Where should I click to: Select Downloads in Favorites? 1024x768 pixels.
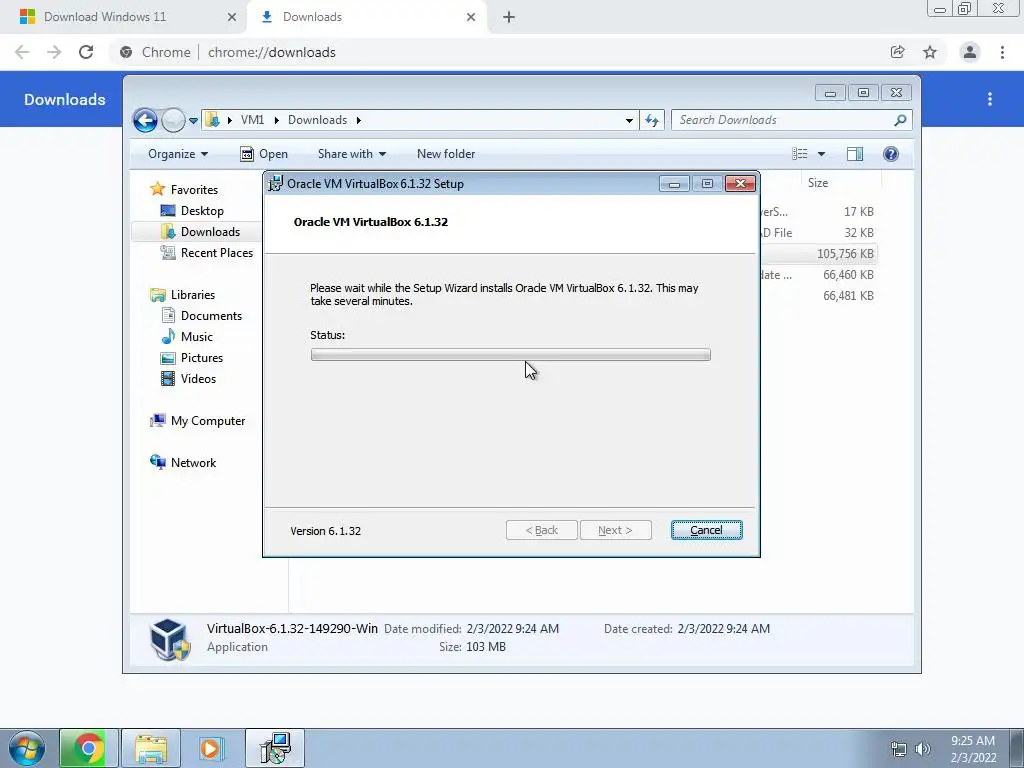pyautogui.click(x=210, y=232)
